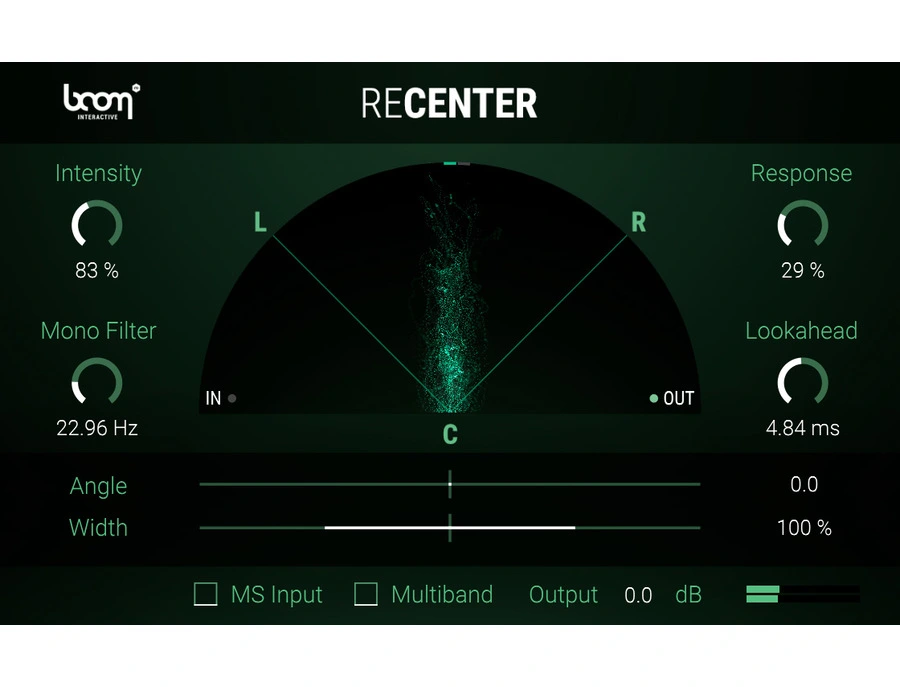Click the Boom Interactive logo
Viewport: 900px width, 687px height.
click(102, 102)
